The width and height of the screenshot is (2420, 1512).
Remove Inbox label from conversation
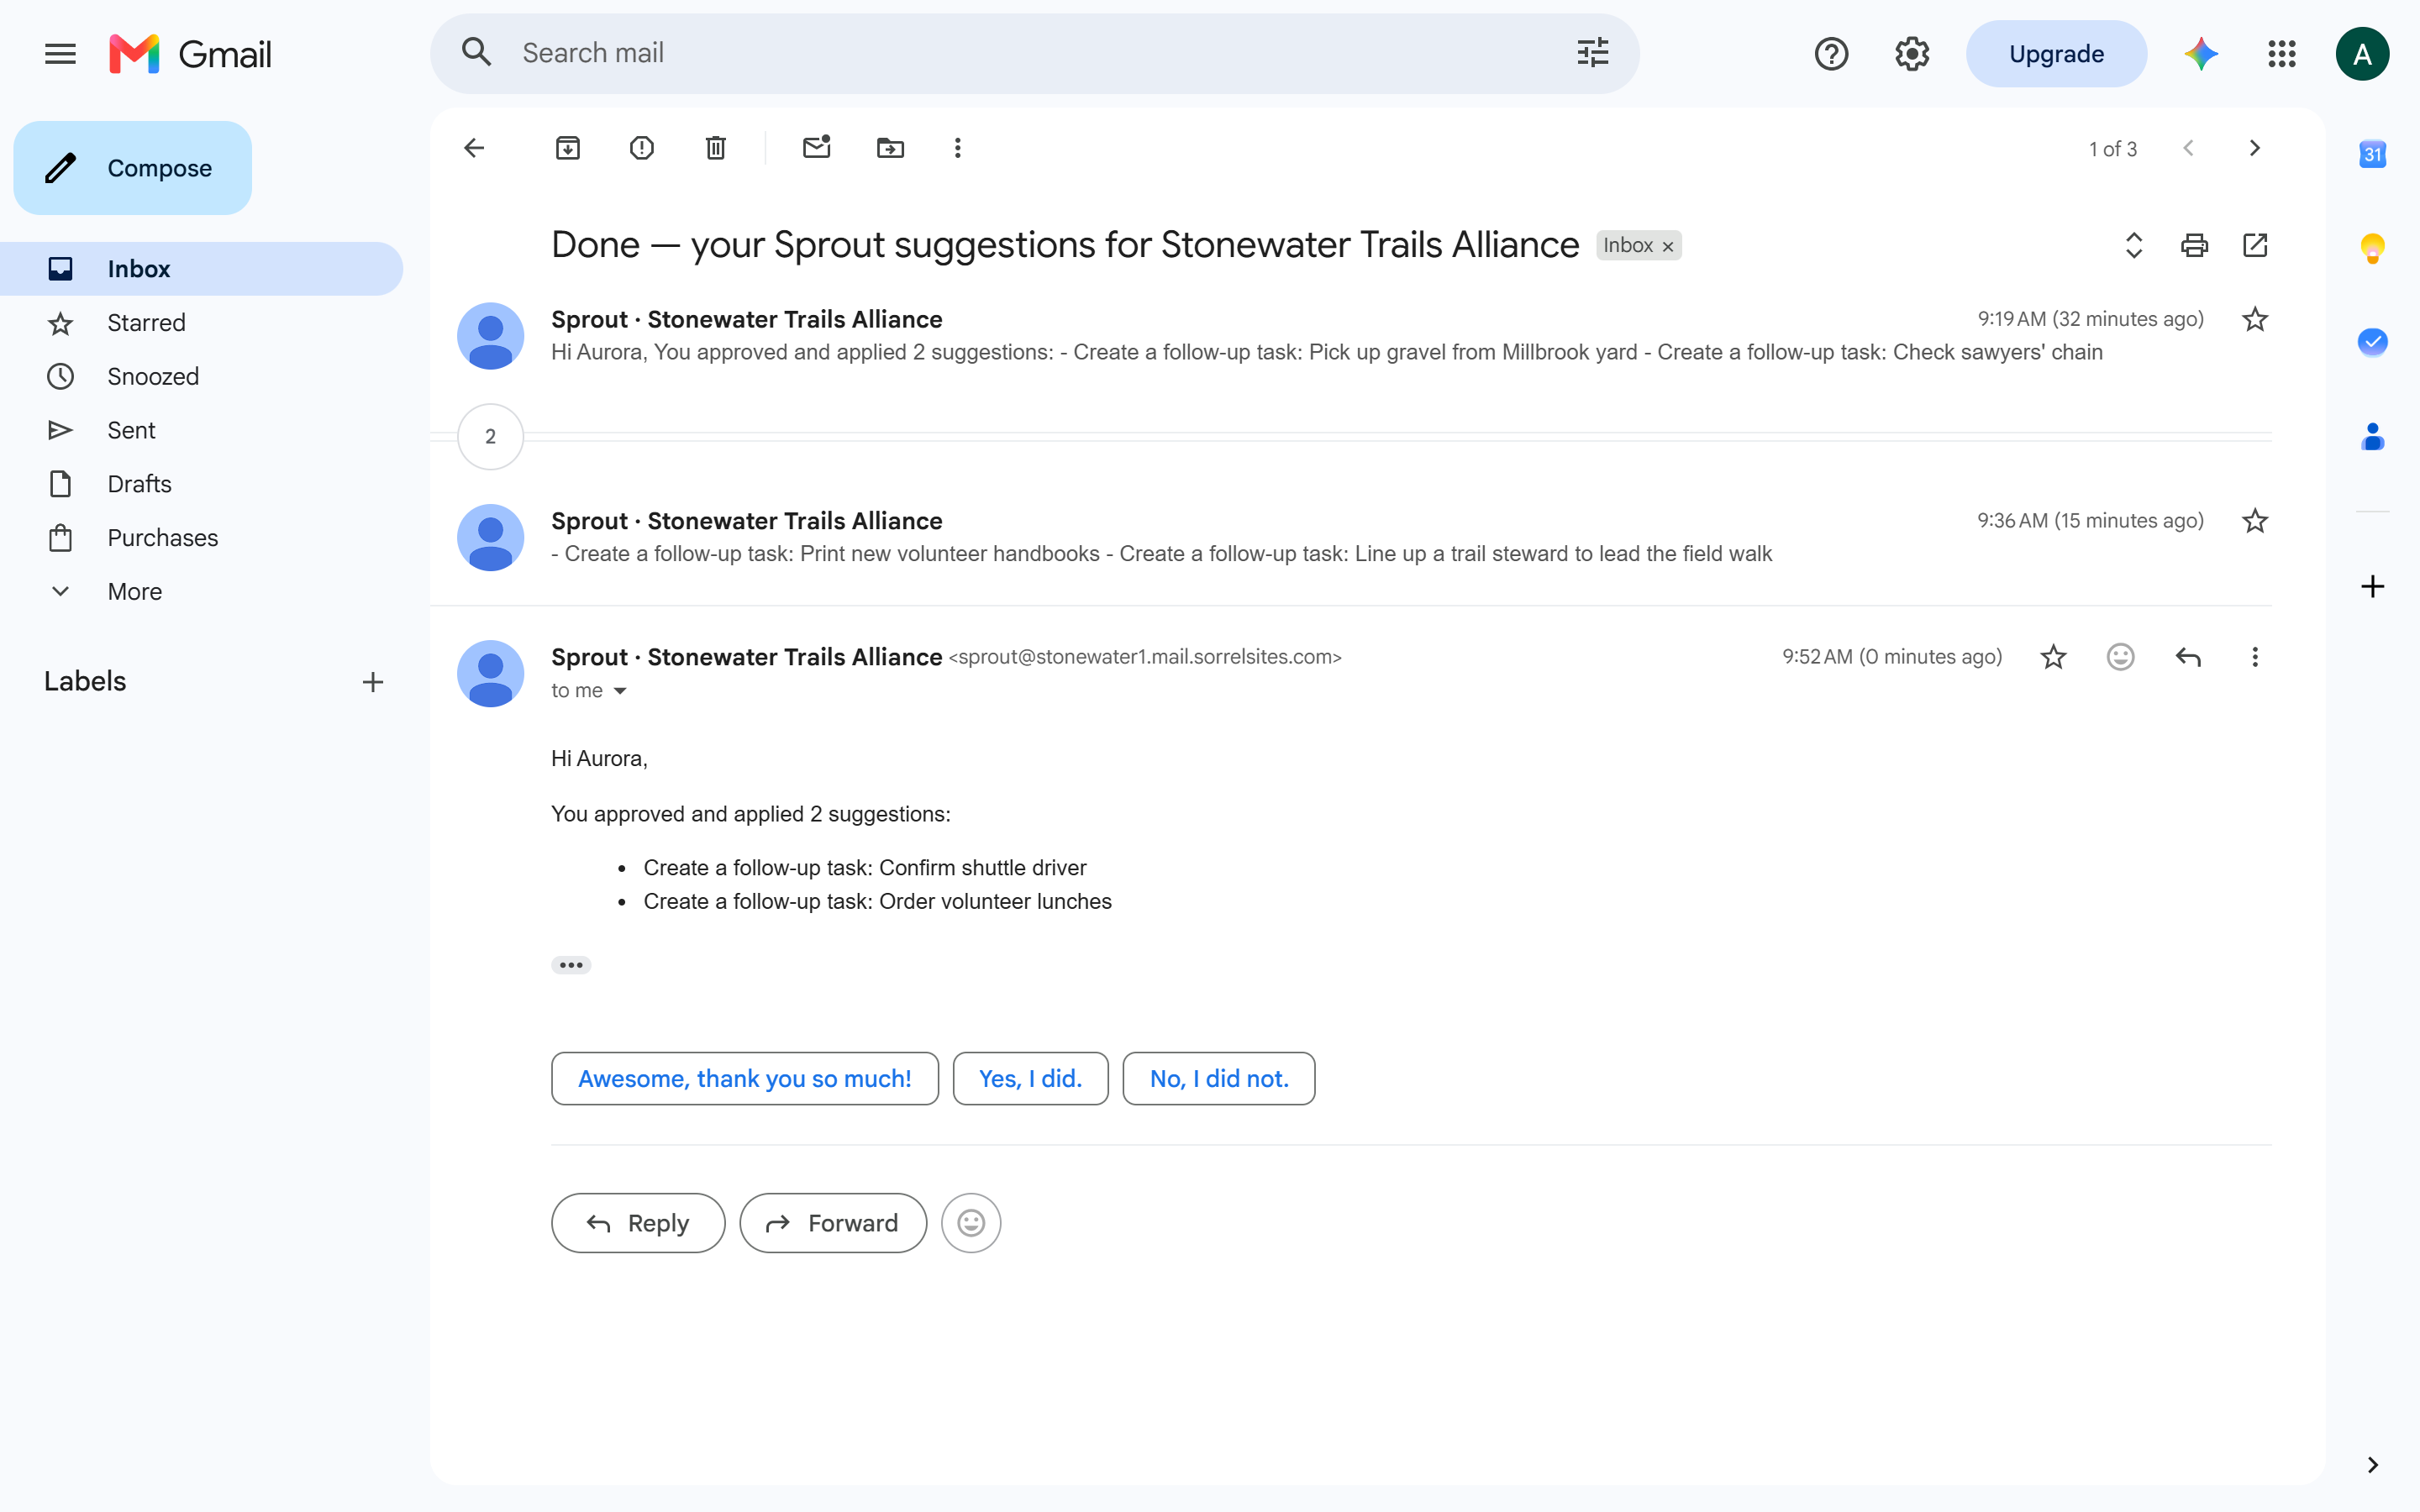1667,246
